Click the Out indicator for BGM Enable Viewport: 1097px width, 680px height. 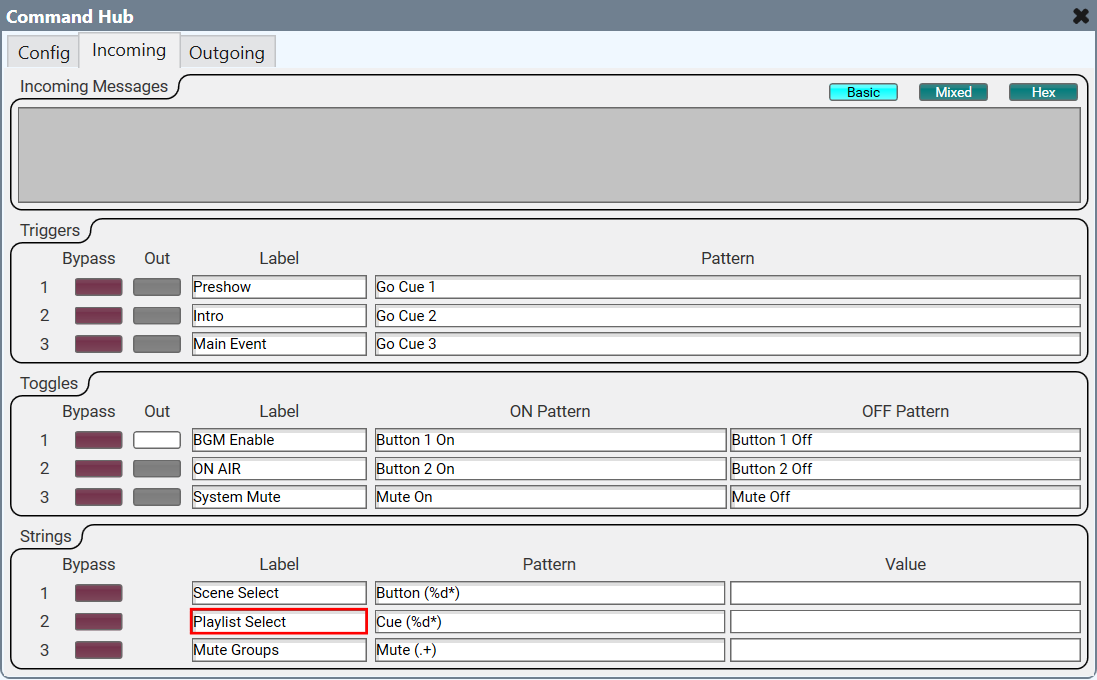157,440
